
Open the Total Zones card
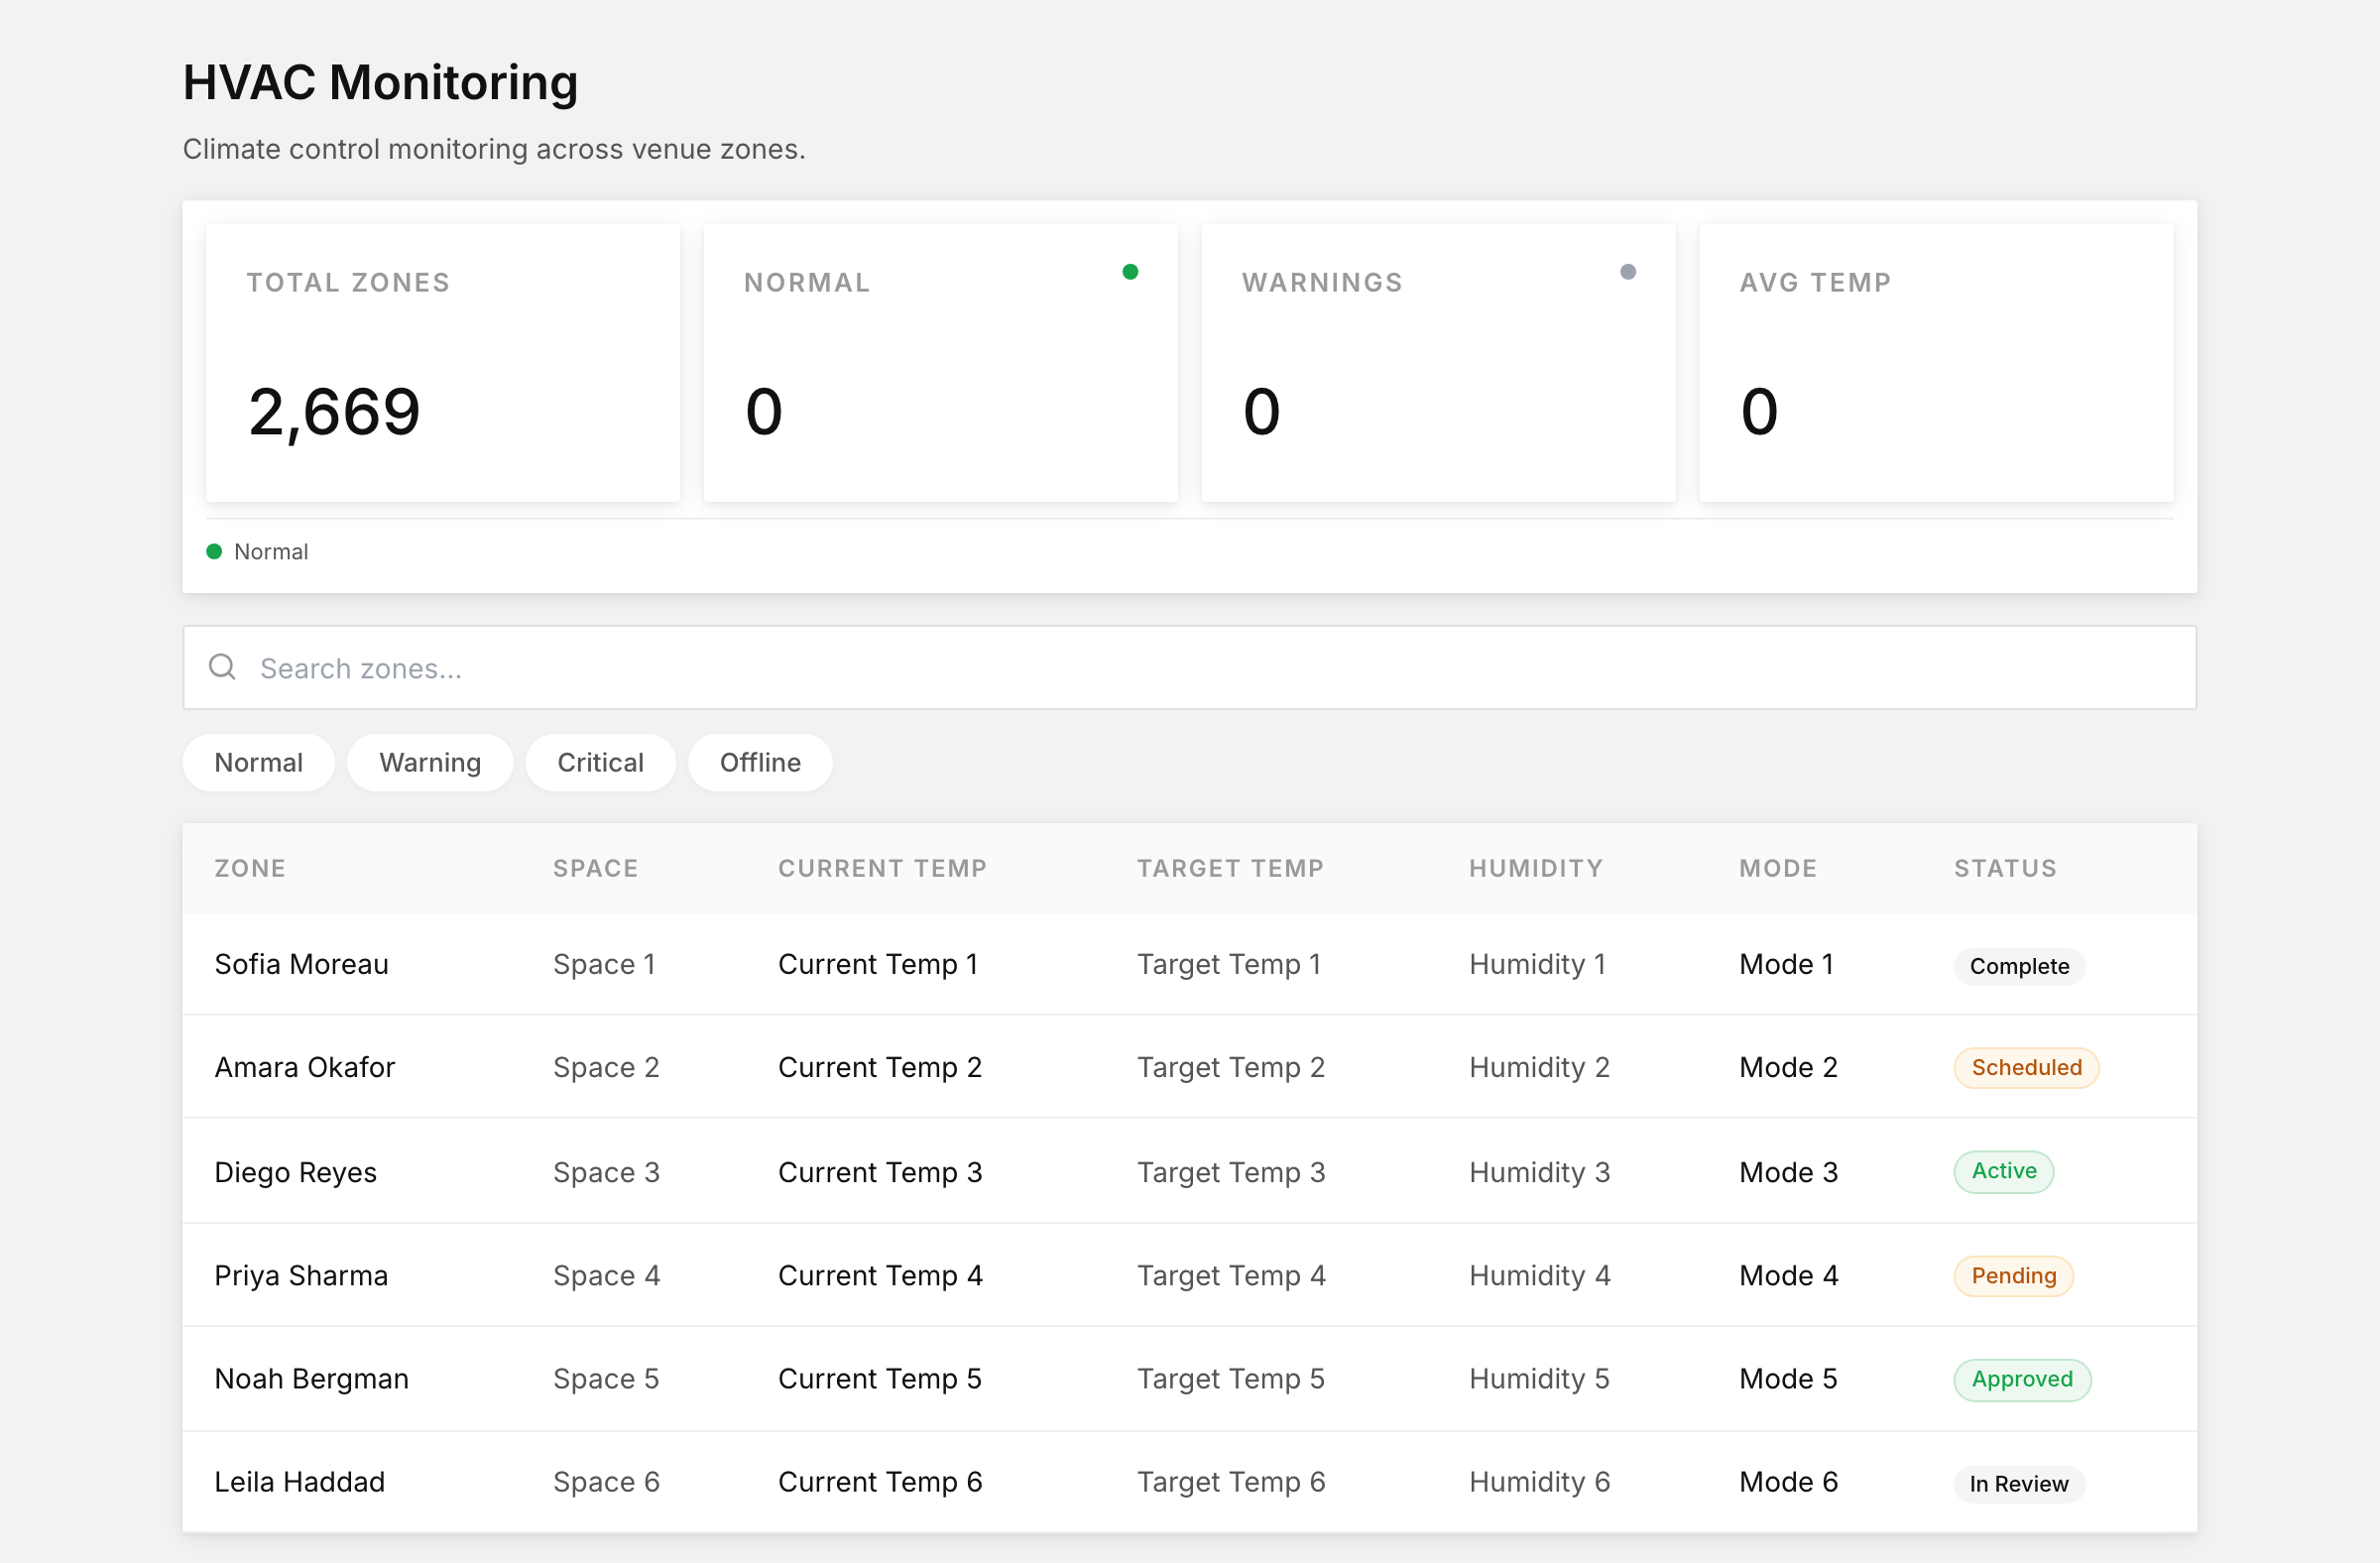(x=443, y=363)
